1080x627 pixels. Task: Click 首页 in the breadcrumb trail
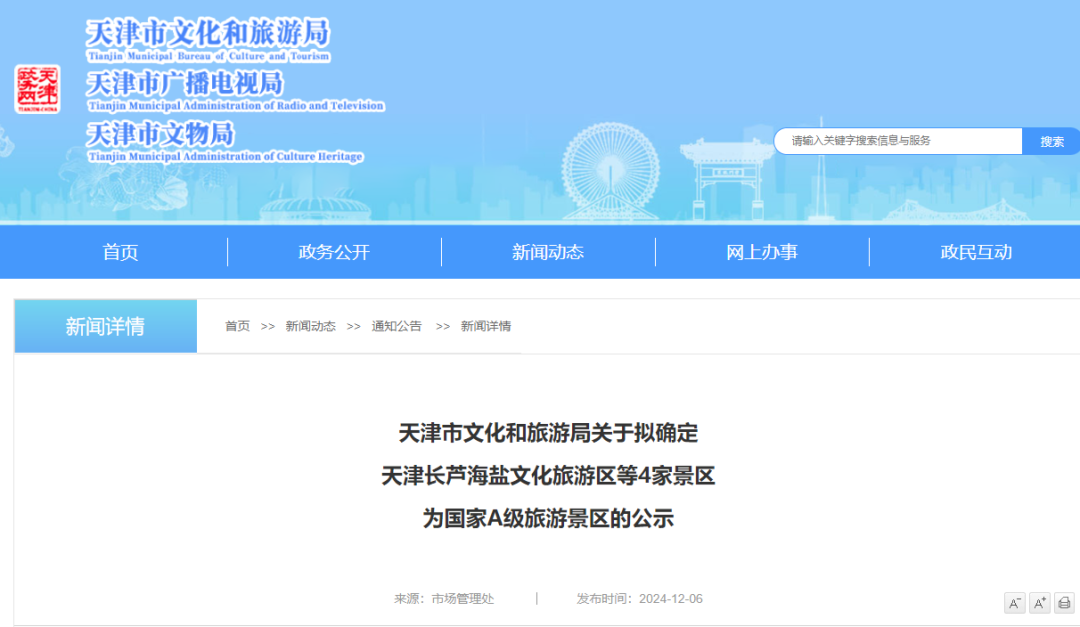point(237,326)
